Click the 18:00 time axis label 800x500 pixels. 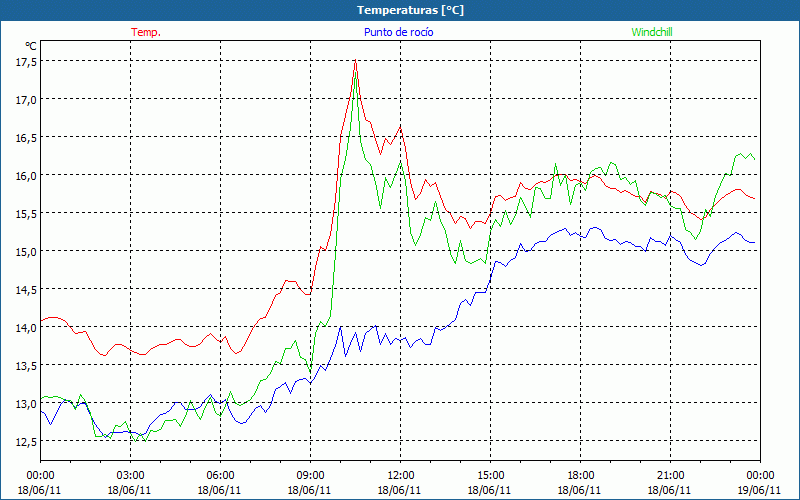[580, 476]
